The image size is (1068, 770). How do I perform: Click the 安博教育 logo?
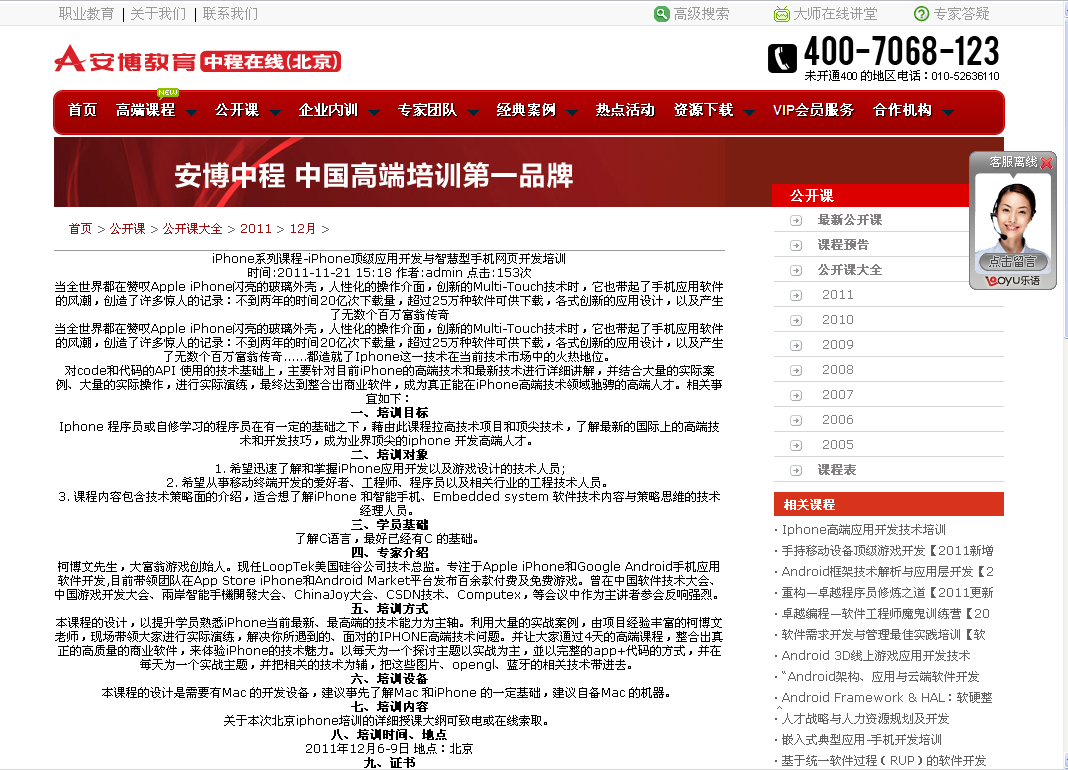coord(125,60)
